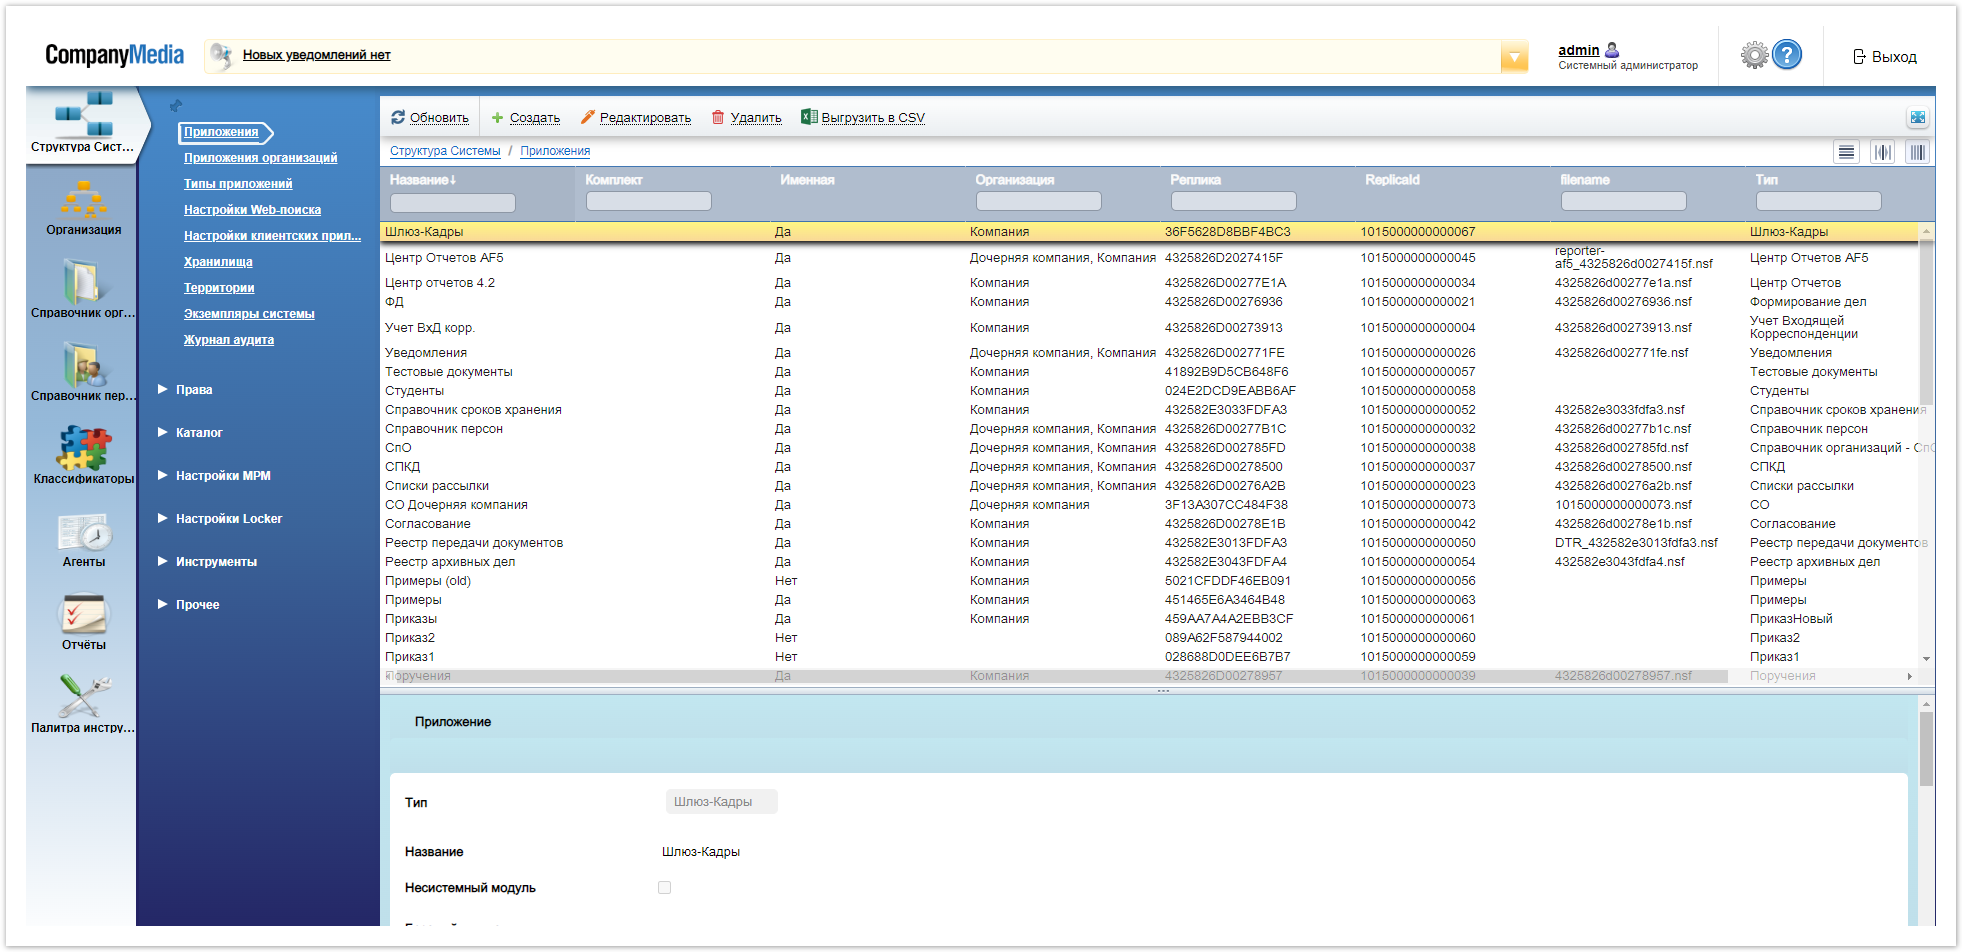Expand the Настройки МРМ menu group
This screenshot has height=952, width=1962.
pyautogui.click(x=214, y=476)
